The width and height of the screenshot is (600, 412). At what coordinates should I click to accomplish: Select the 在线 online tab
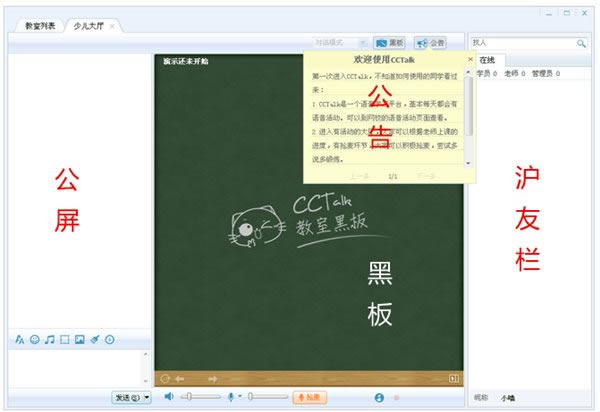click(487, 60)
